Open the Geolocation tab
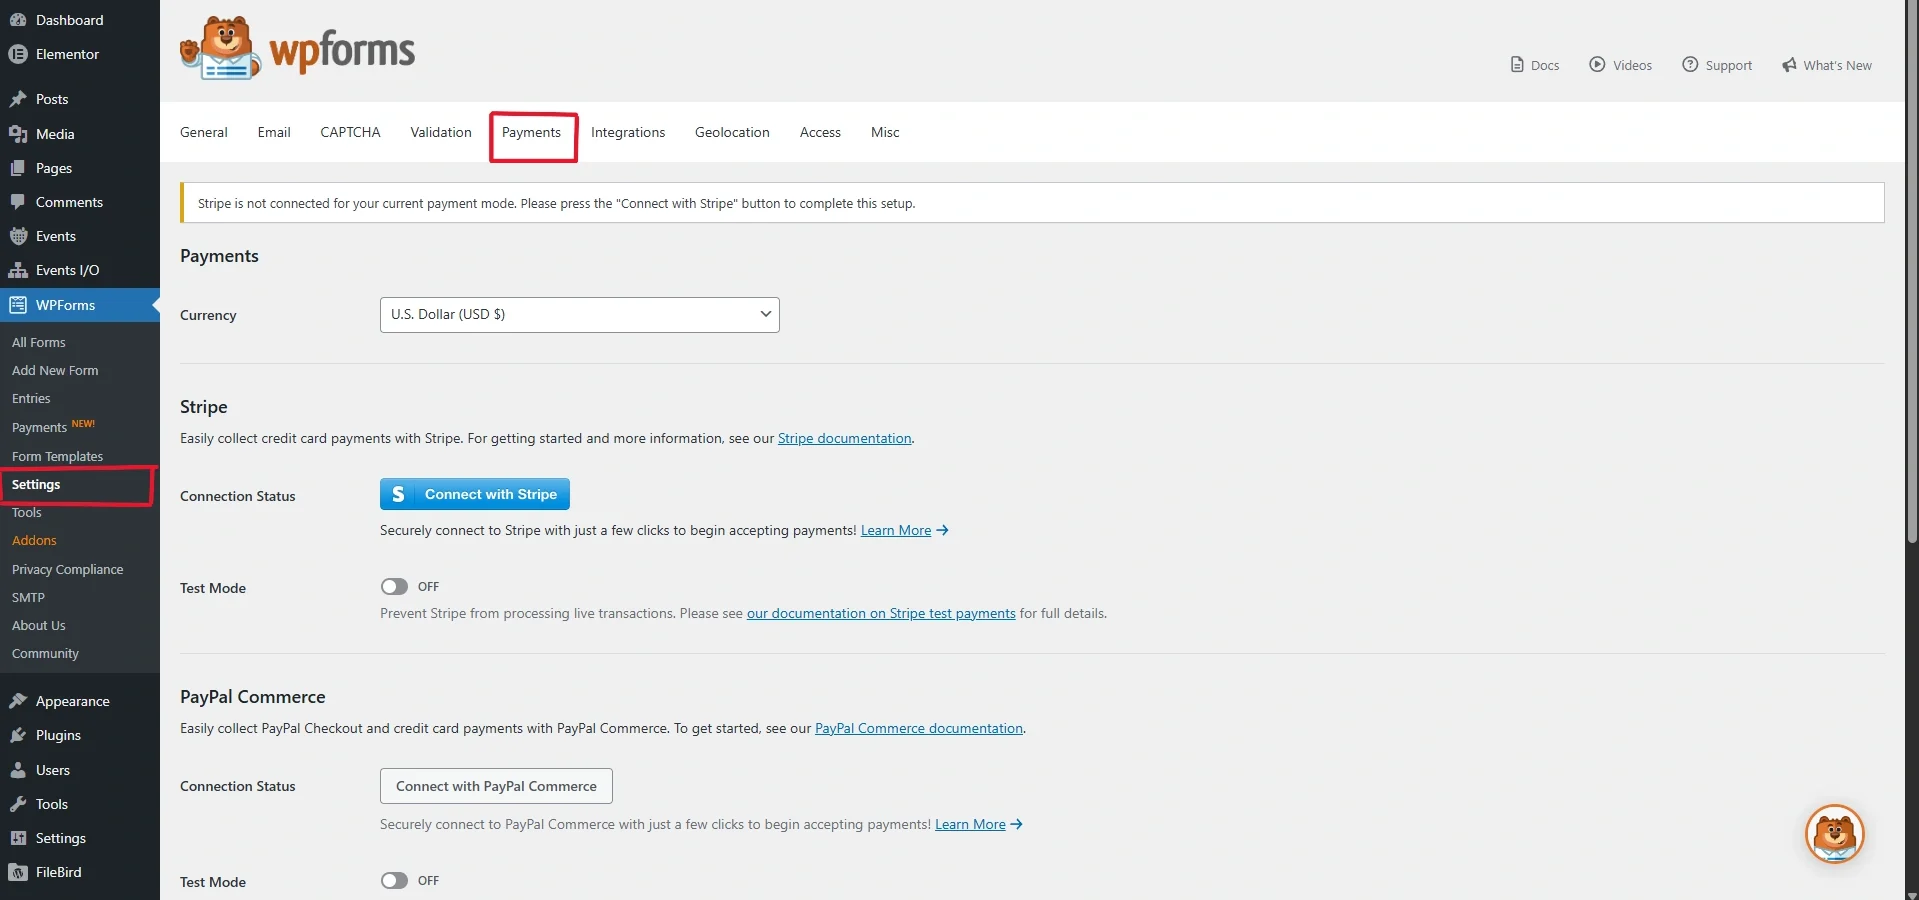 pyautogui.click(x=732, y=132)
